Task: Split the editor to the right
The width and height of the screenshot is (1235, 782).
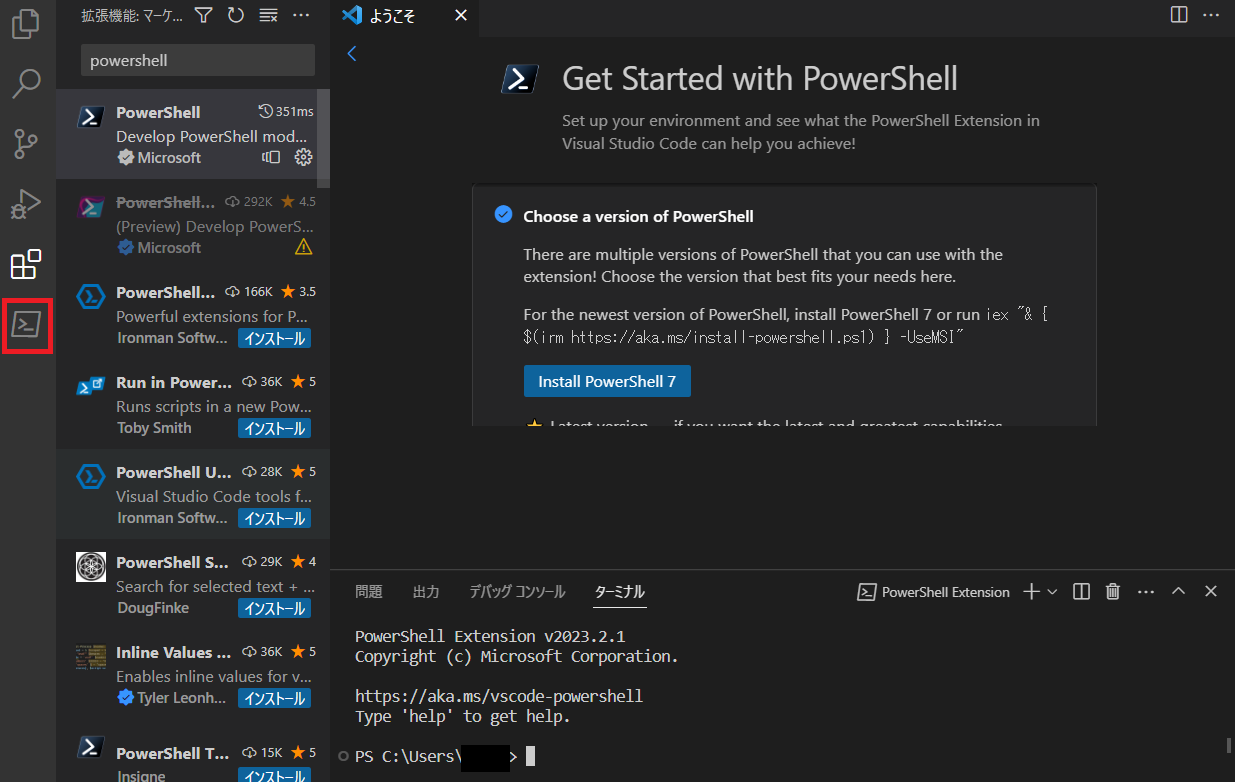Action: (1179, 15)
